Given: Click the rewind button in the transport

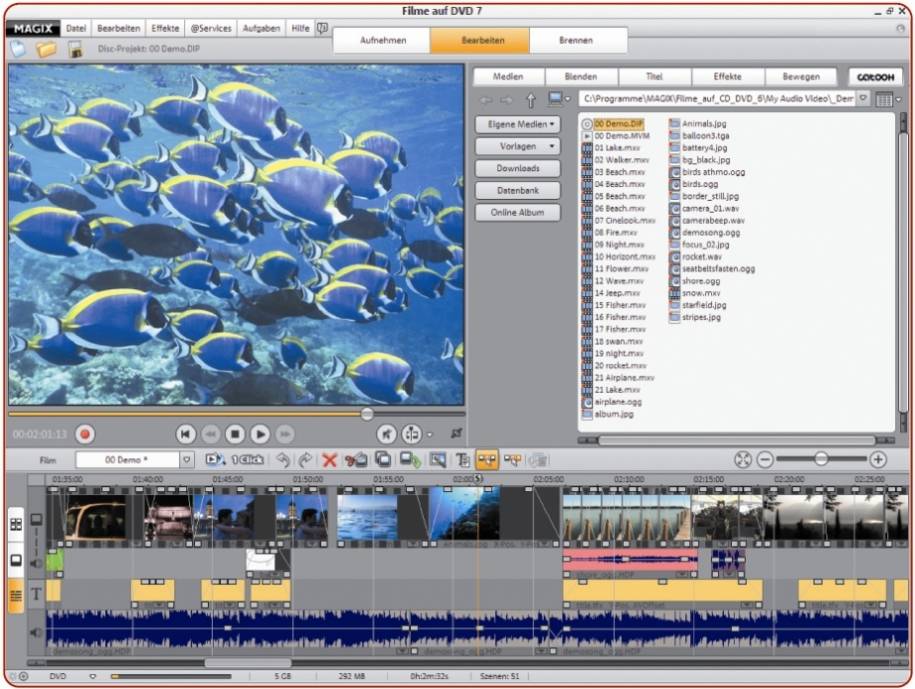Looking at the screenshot, I should (x=211, y=434).
